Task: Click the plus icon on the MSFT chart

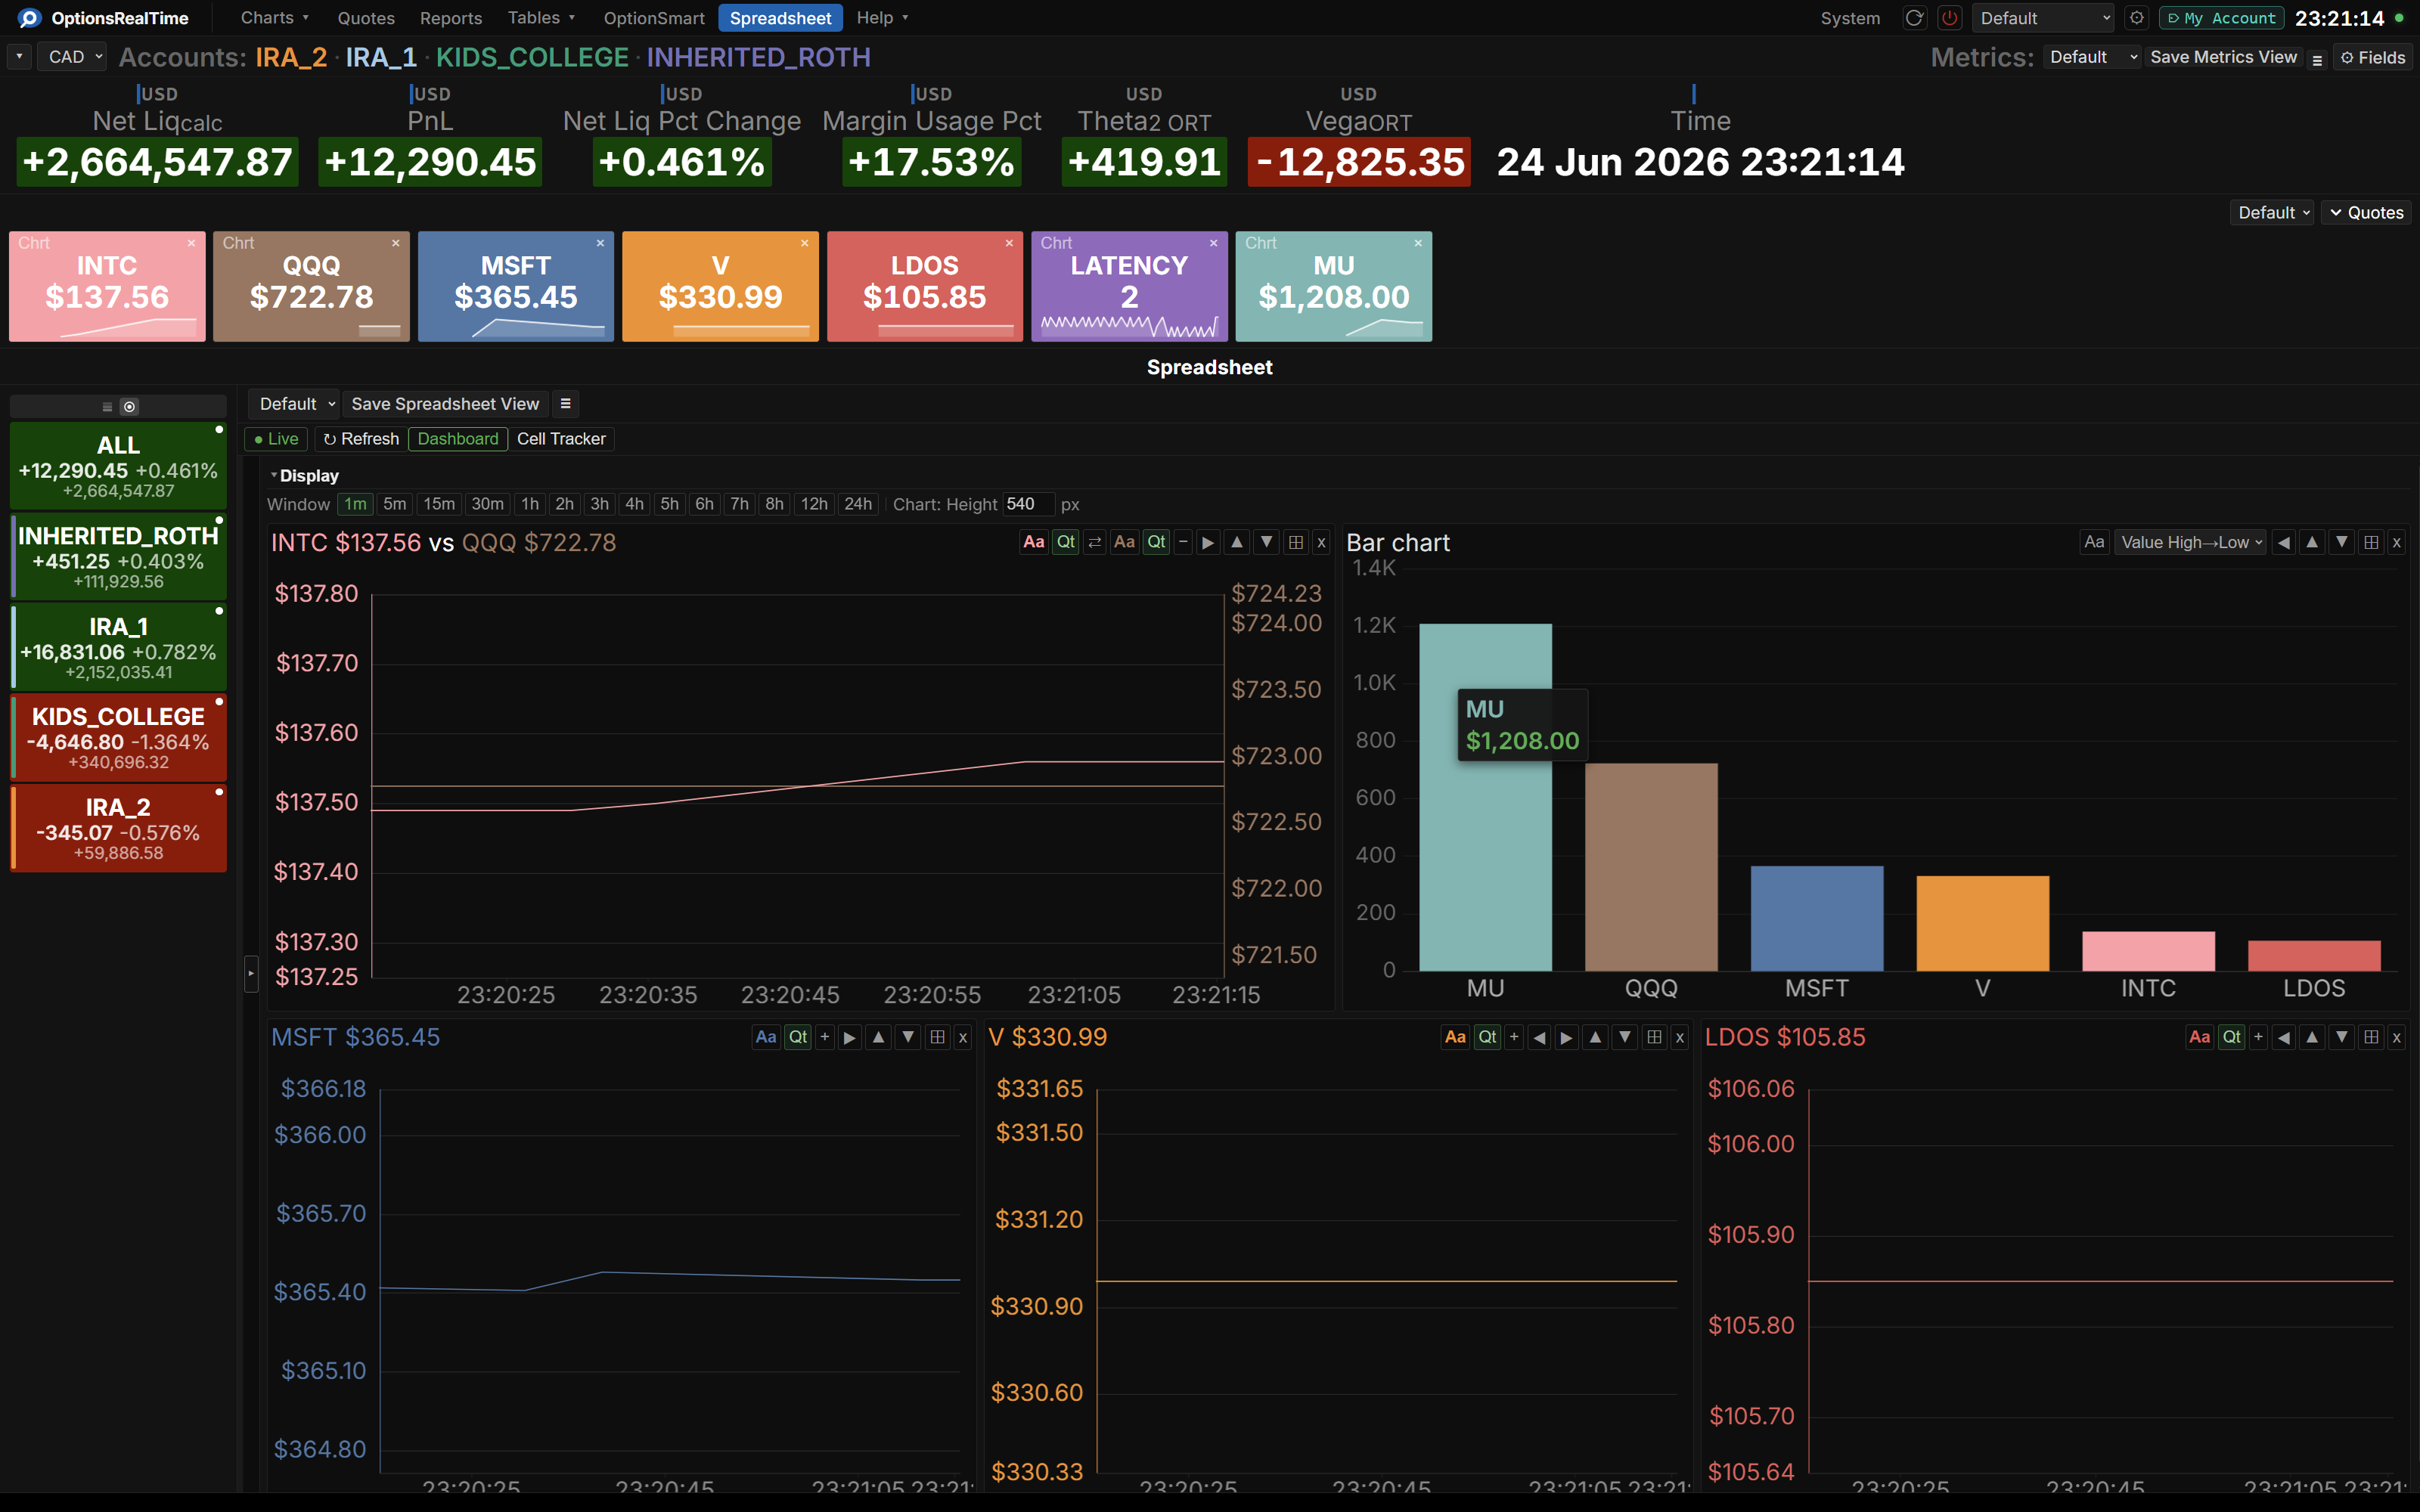Action: 825,1037
